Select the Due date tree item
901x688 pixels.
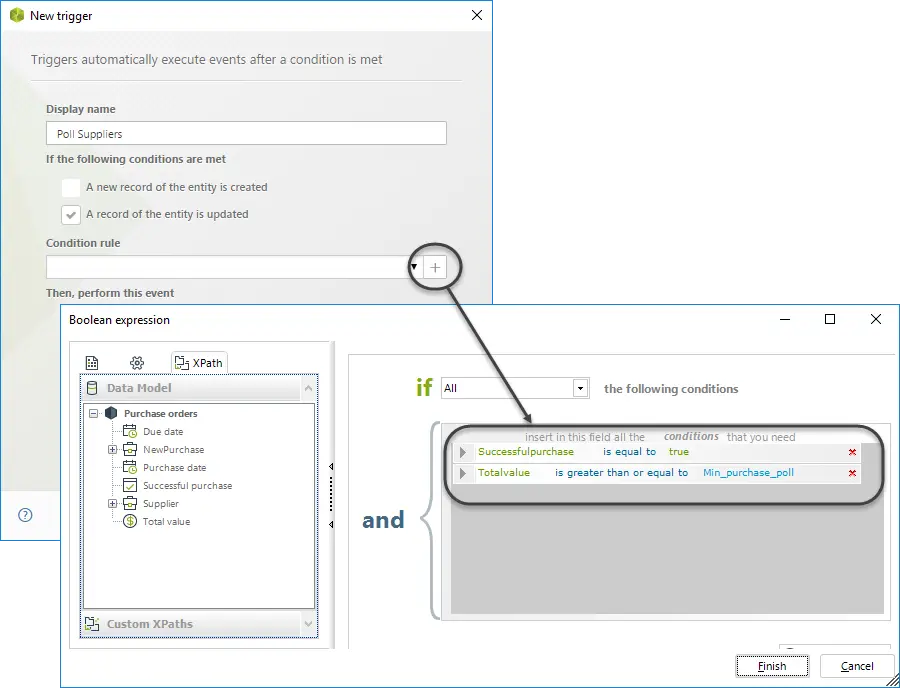tap(163, 432)
